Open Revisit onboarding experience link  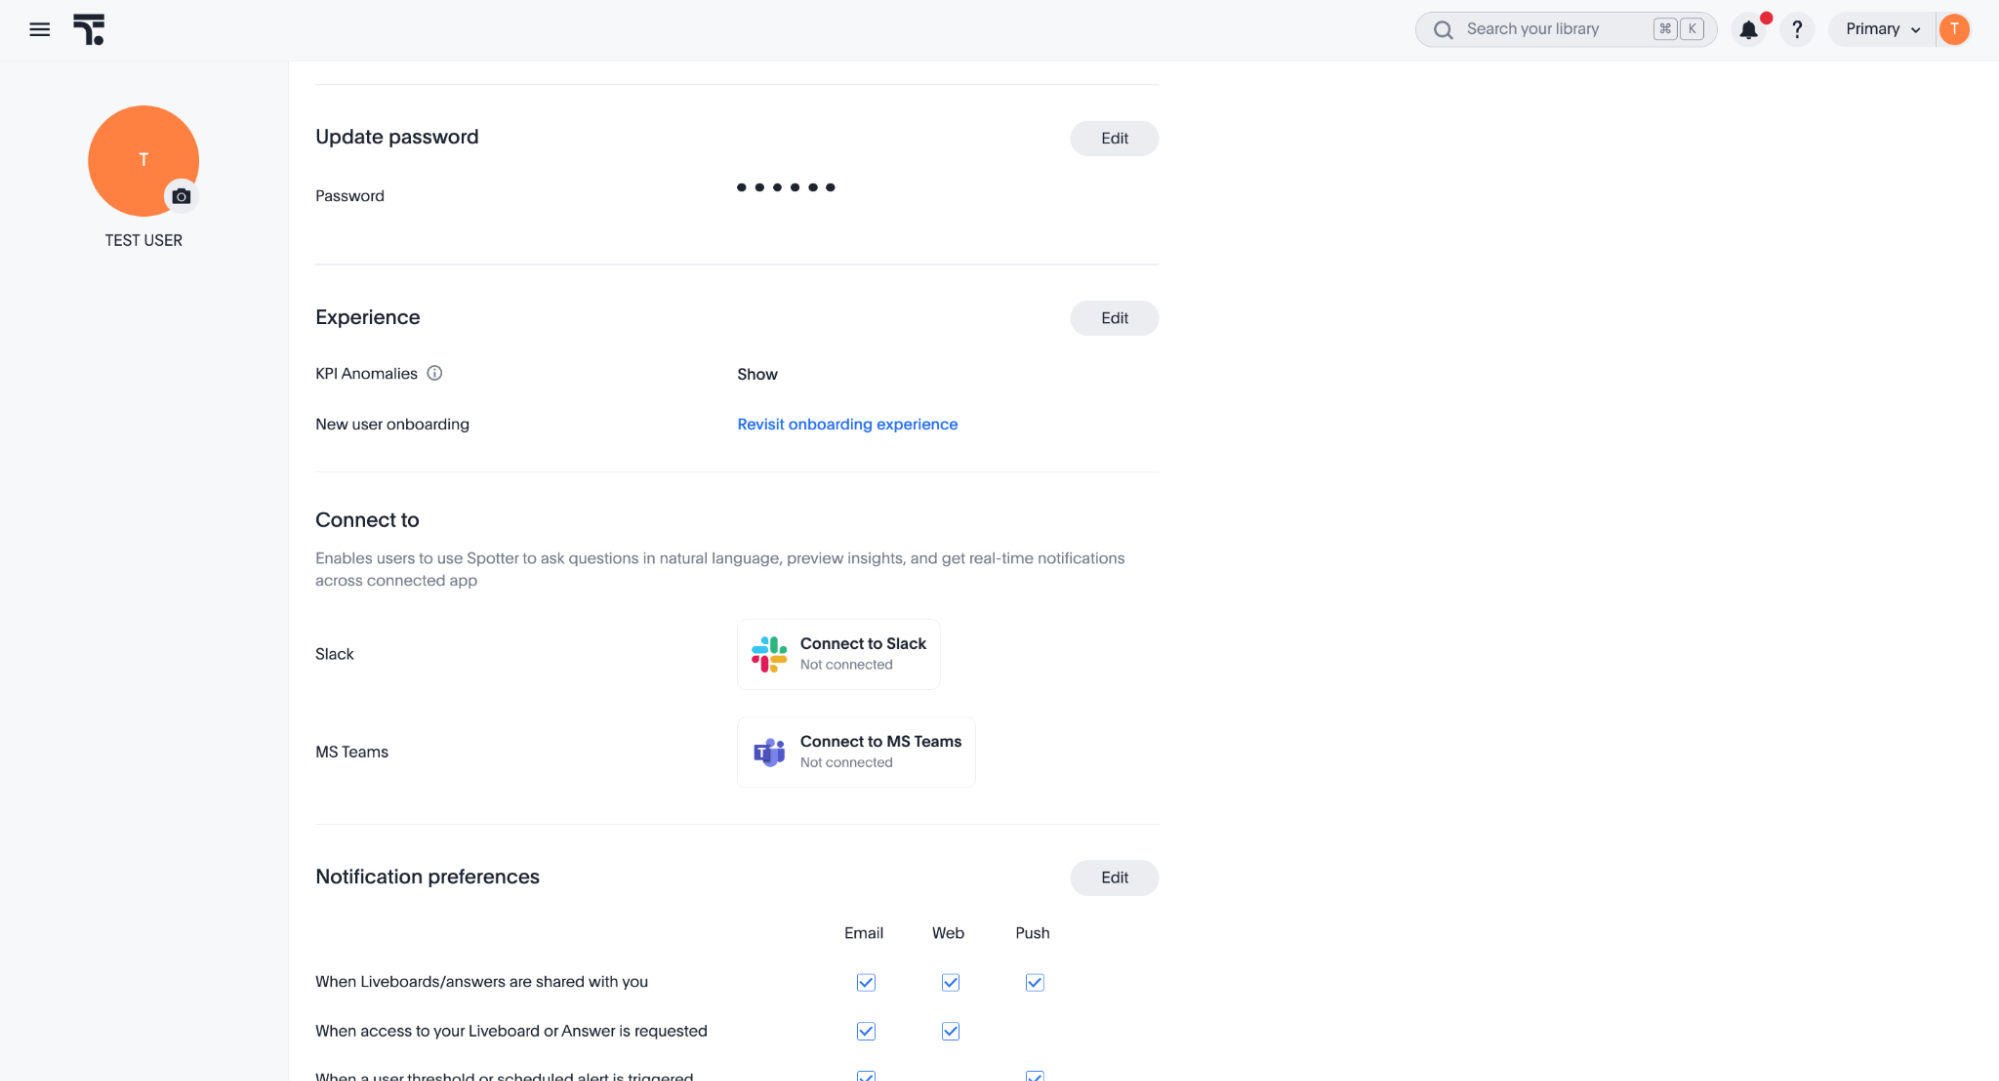pyautogui.click(x=847, y=424)
